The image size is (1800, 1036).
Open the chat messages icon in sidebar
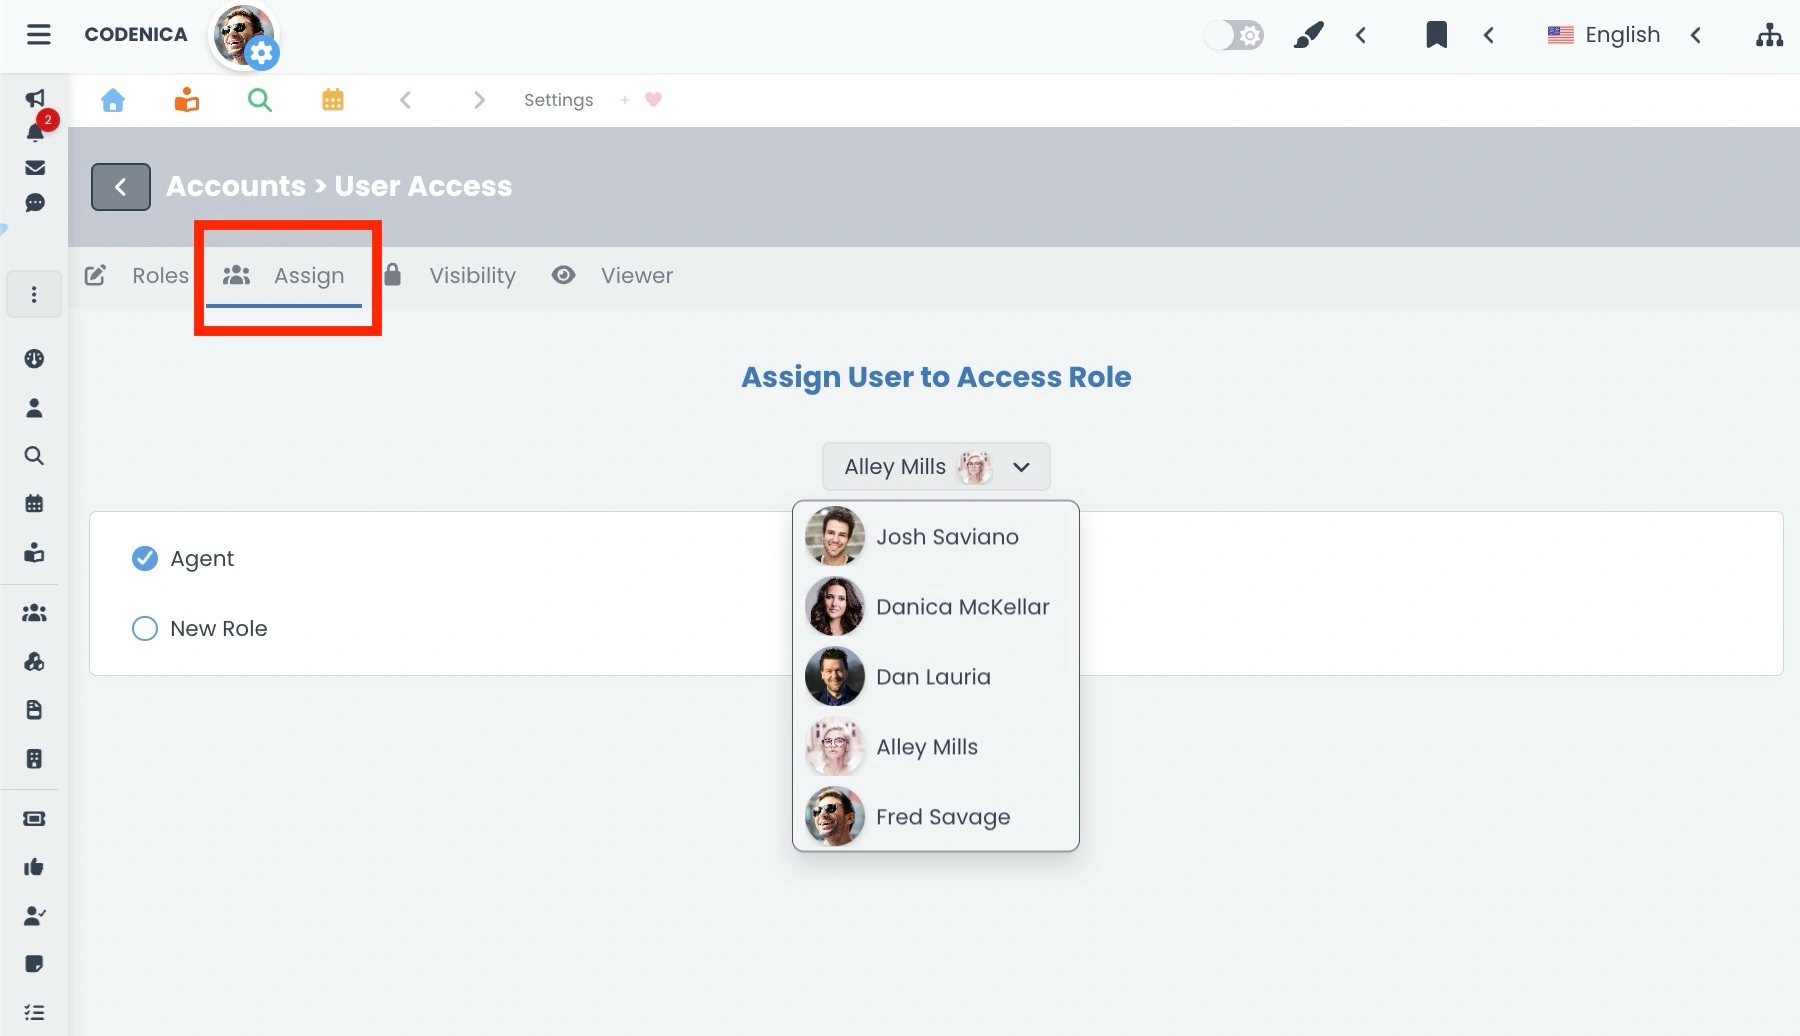click(35, 203)
